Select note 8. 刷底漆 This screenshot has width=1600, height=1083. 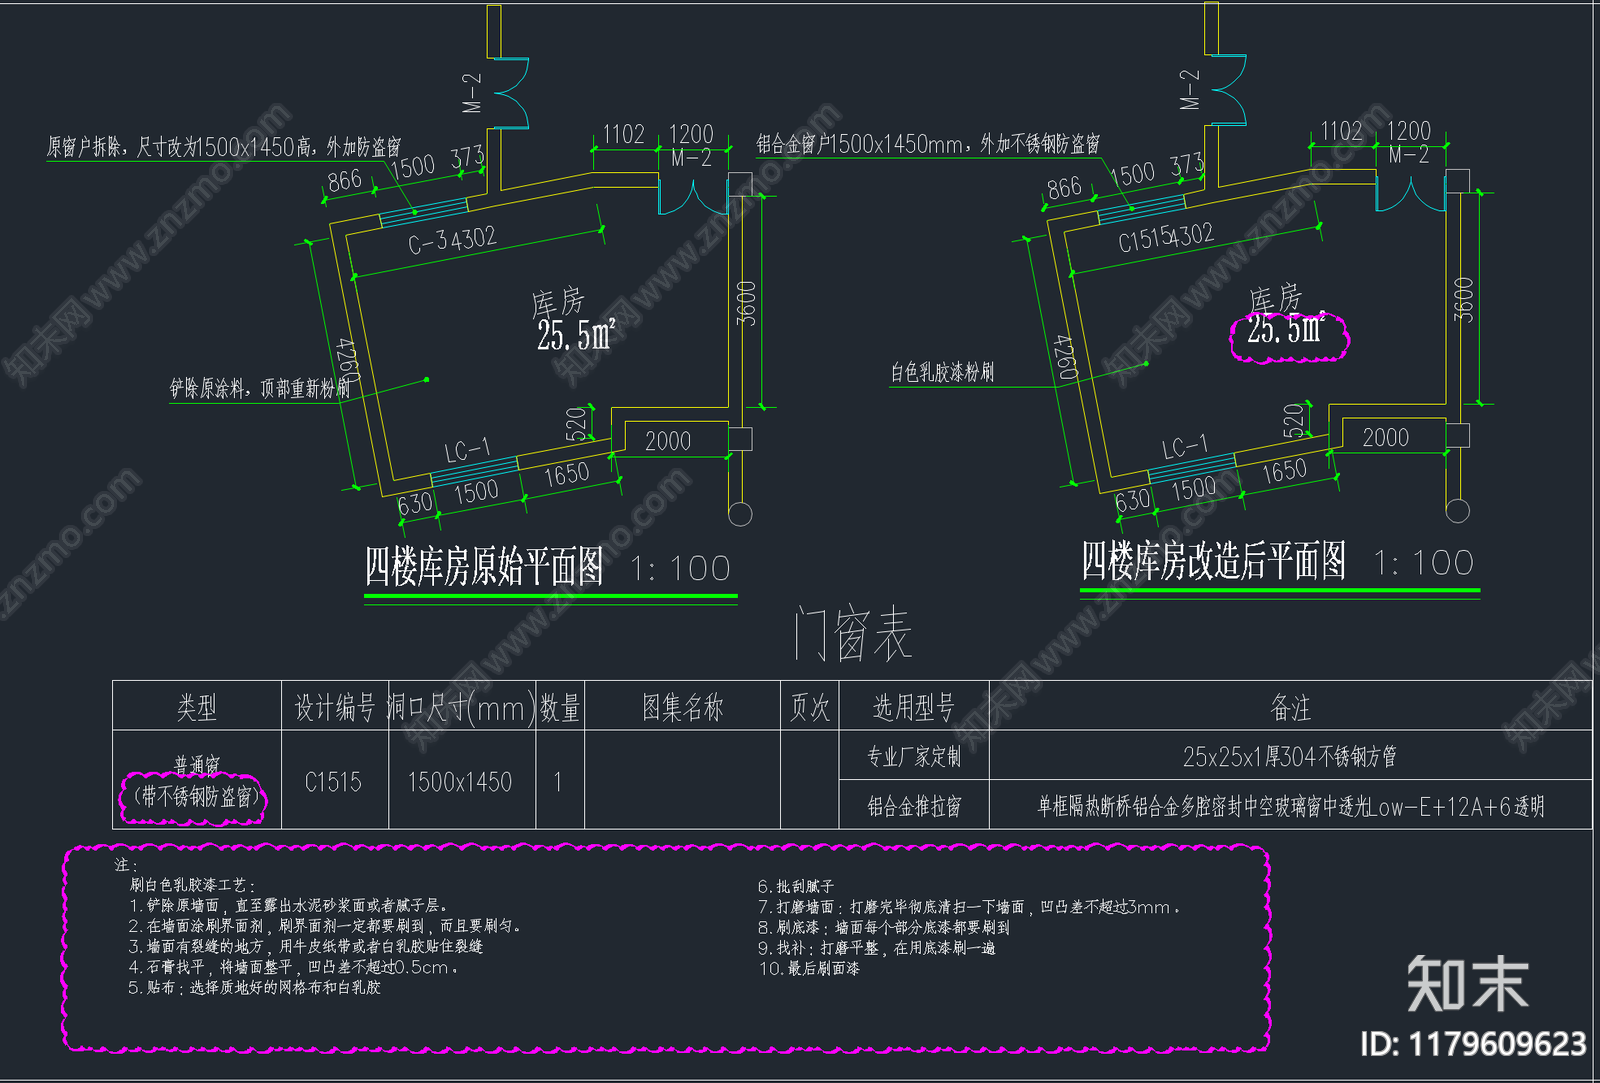(884, 928)
